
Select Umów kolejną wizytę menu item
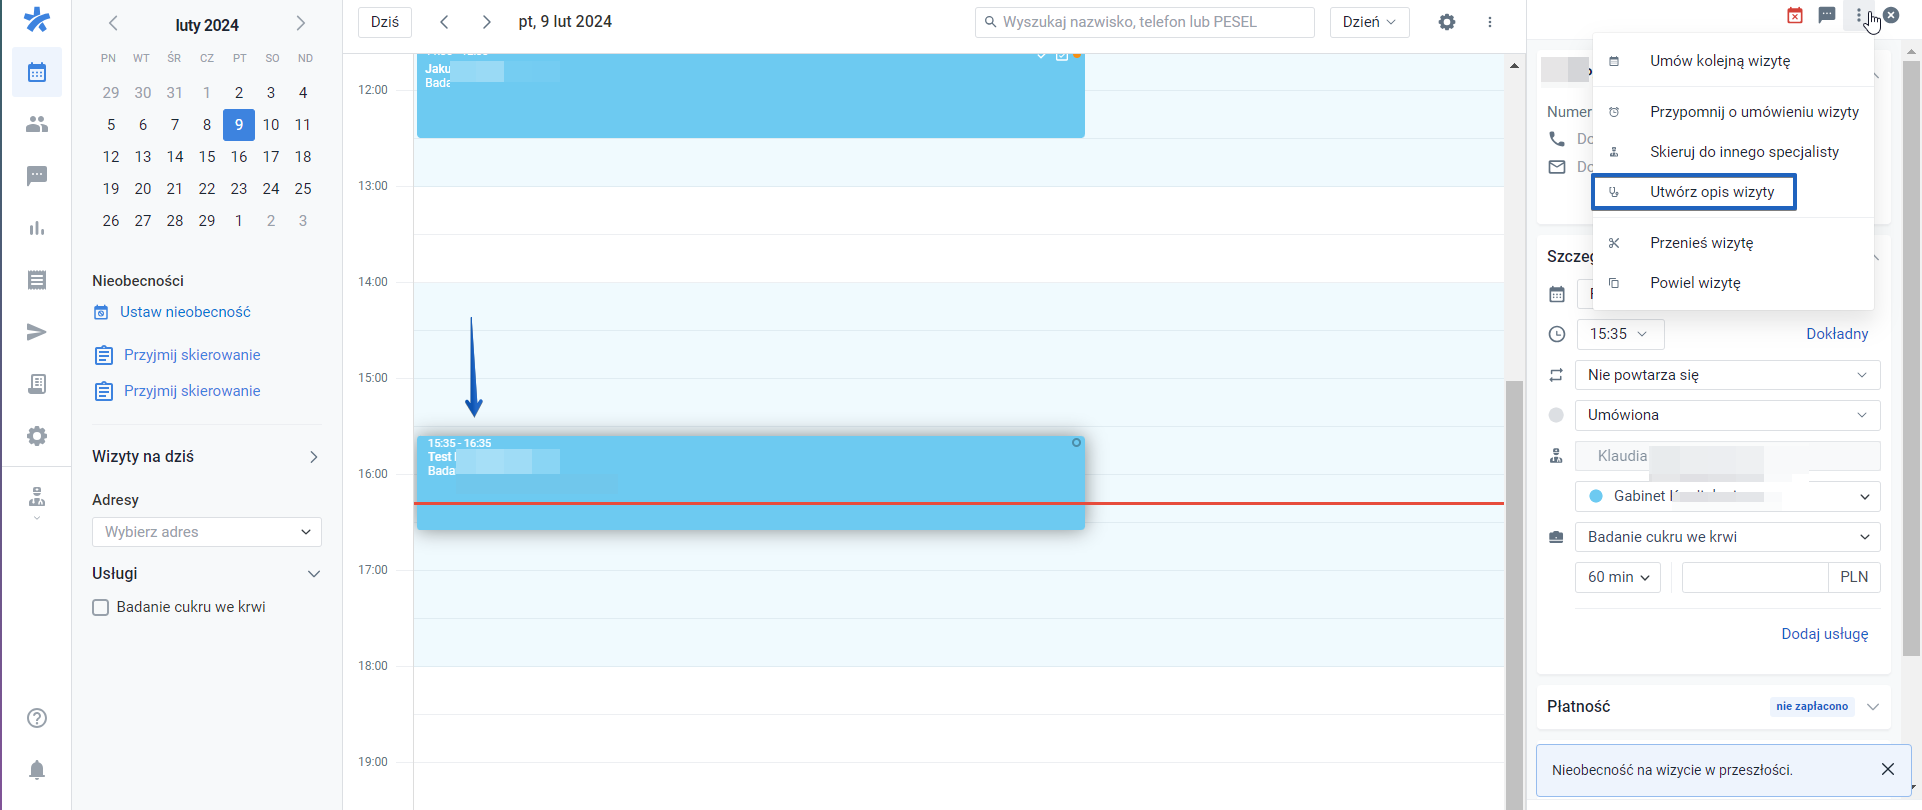point(1733,61)
